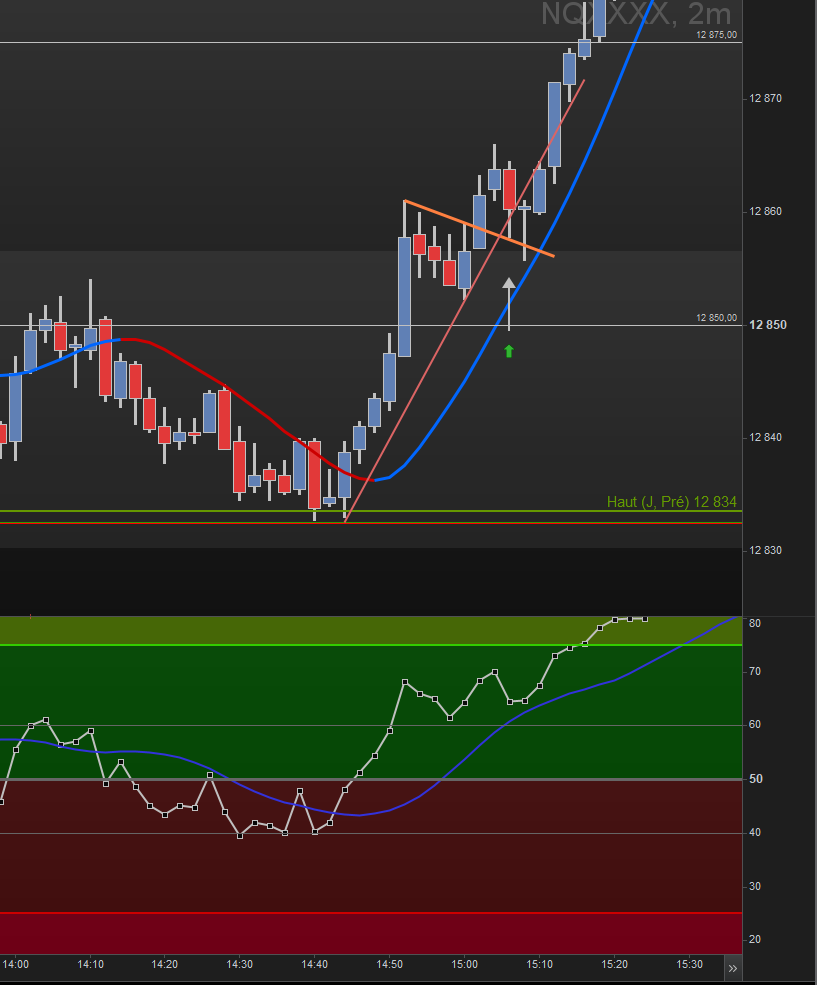
Task: Click the NQ 2m chart title
Action: 636,14
